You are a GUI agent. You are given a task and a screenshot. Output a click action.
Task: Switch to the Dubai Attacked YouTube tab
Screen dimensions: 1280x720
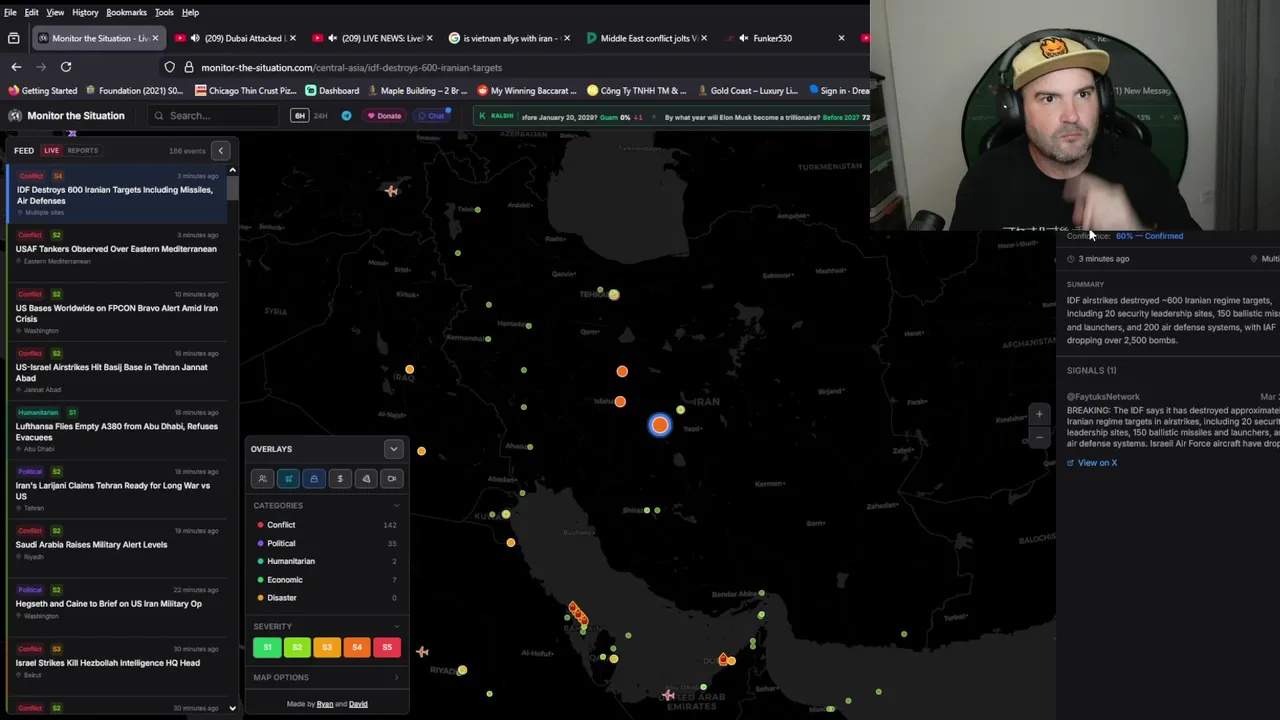pos(236,38)
